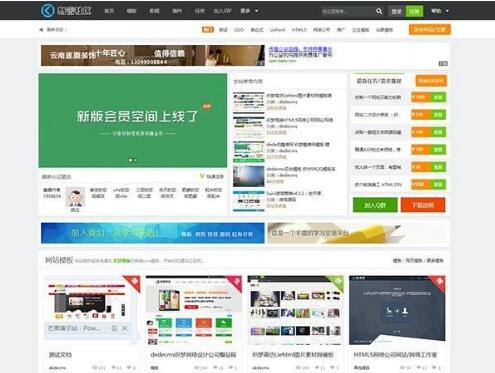Image resolution: width=495 pixels, height=373 pixels.
Task: Click the orange button beside the tag row
Action: pos(430,30)
